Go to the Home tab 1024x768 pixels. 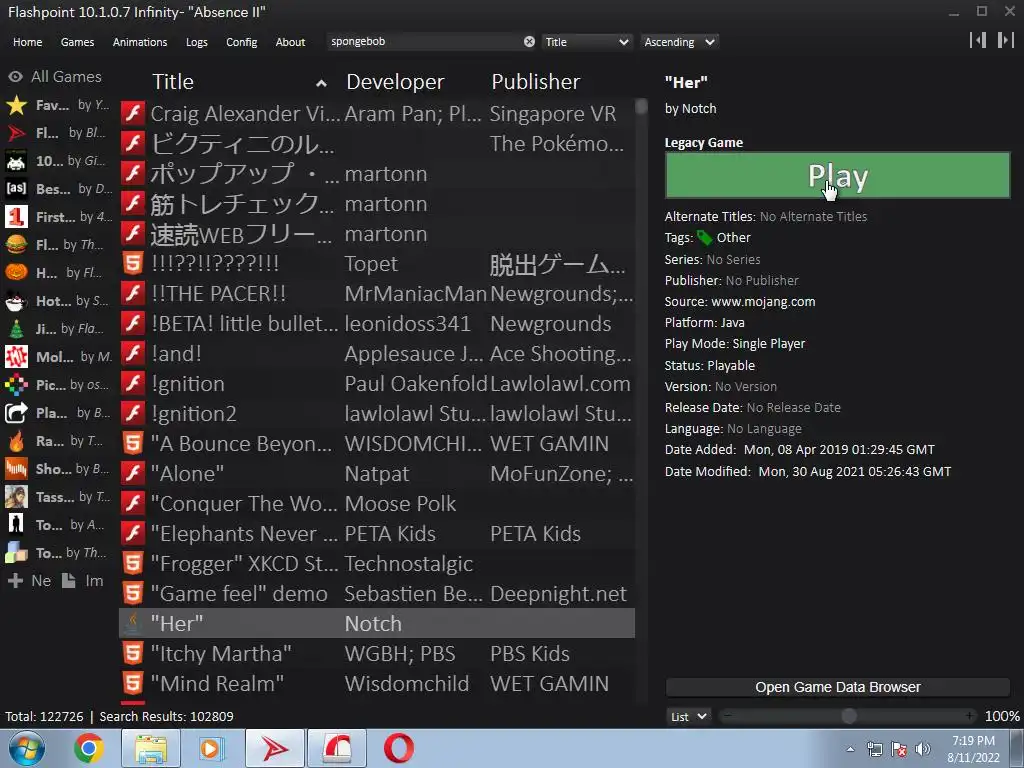pos(27,42)
